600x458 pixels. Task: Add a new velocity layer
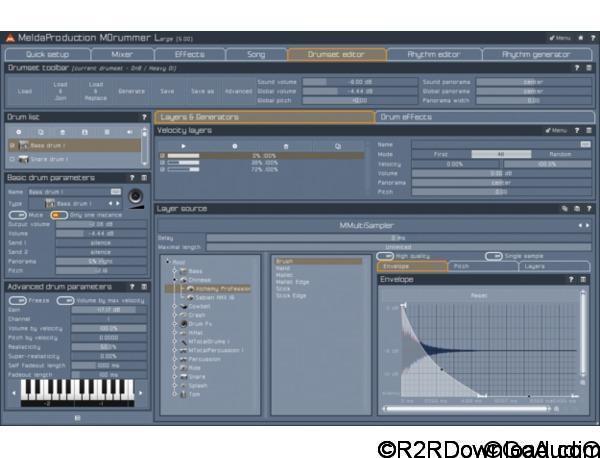(235, 146)
